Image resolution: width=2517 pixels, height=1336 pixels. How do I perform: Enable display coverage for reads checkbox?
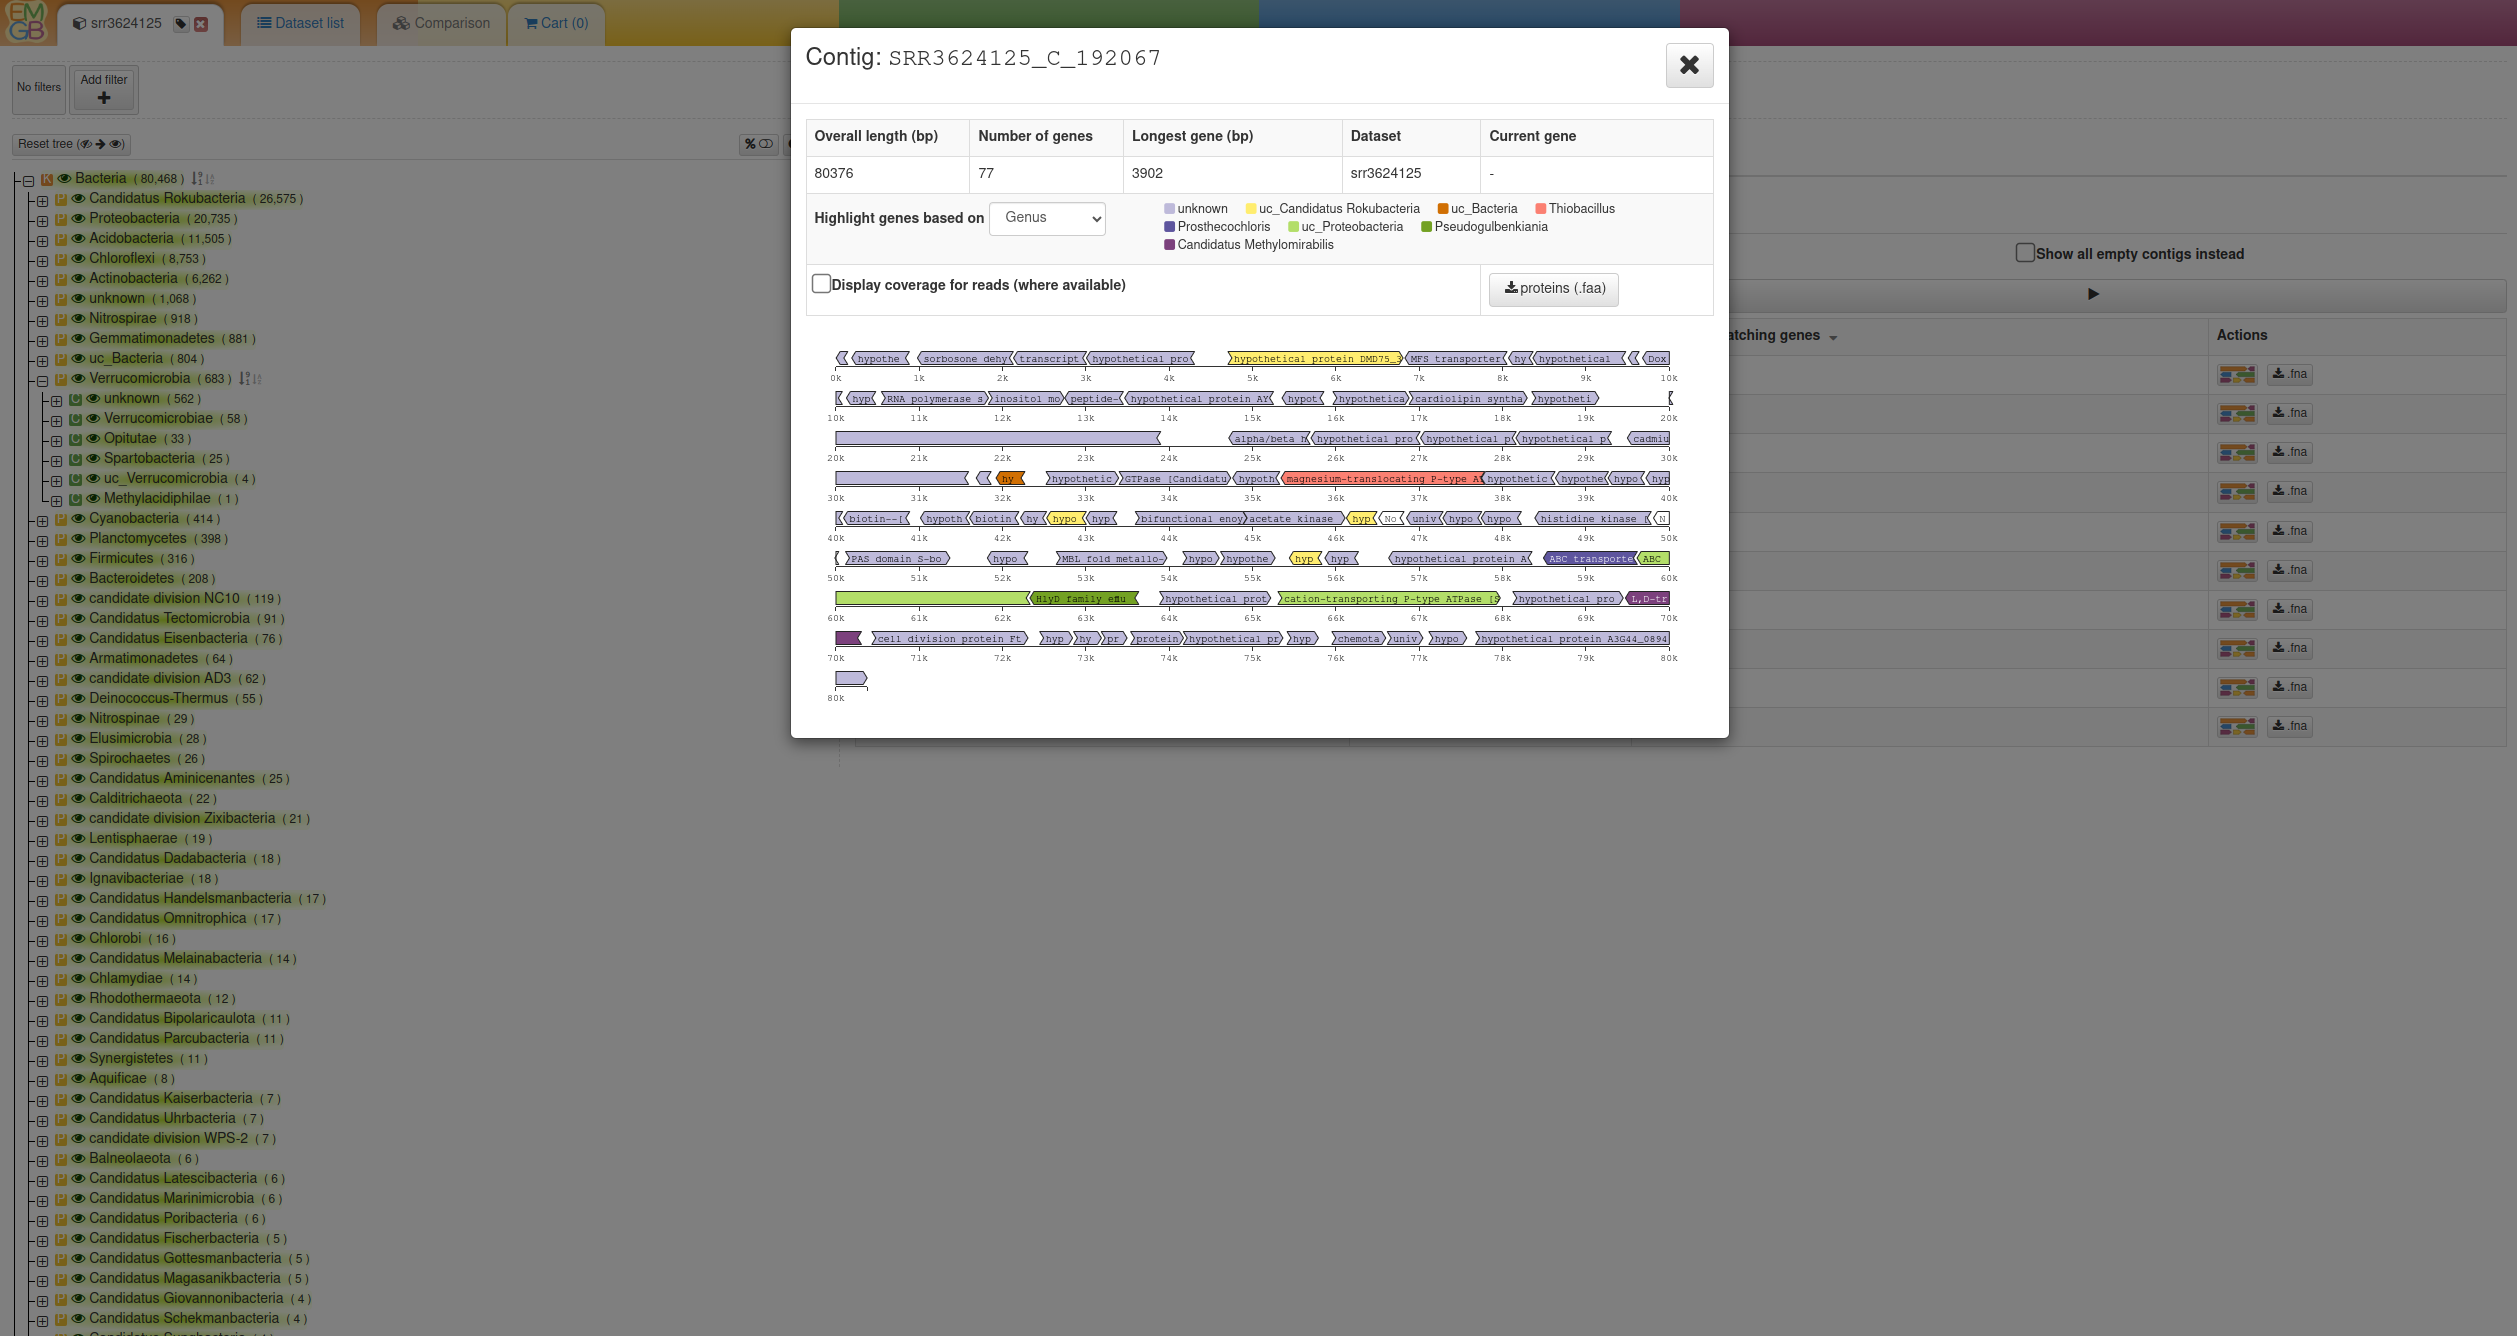[x=821, y=284]
